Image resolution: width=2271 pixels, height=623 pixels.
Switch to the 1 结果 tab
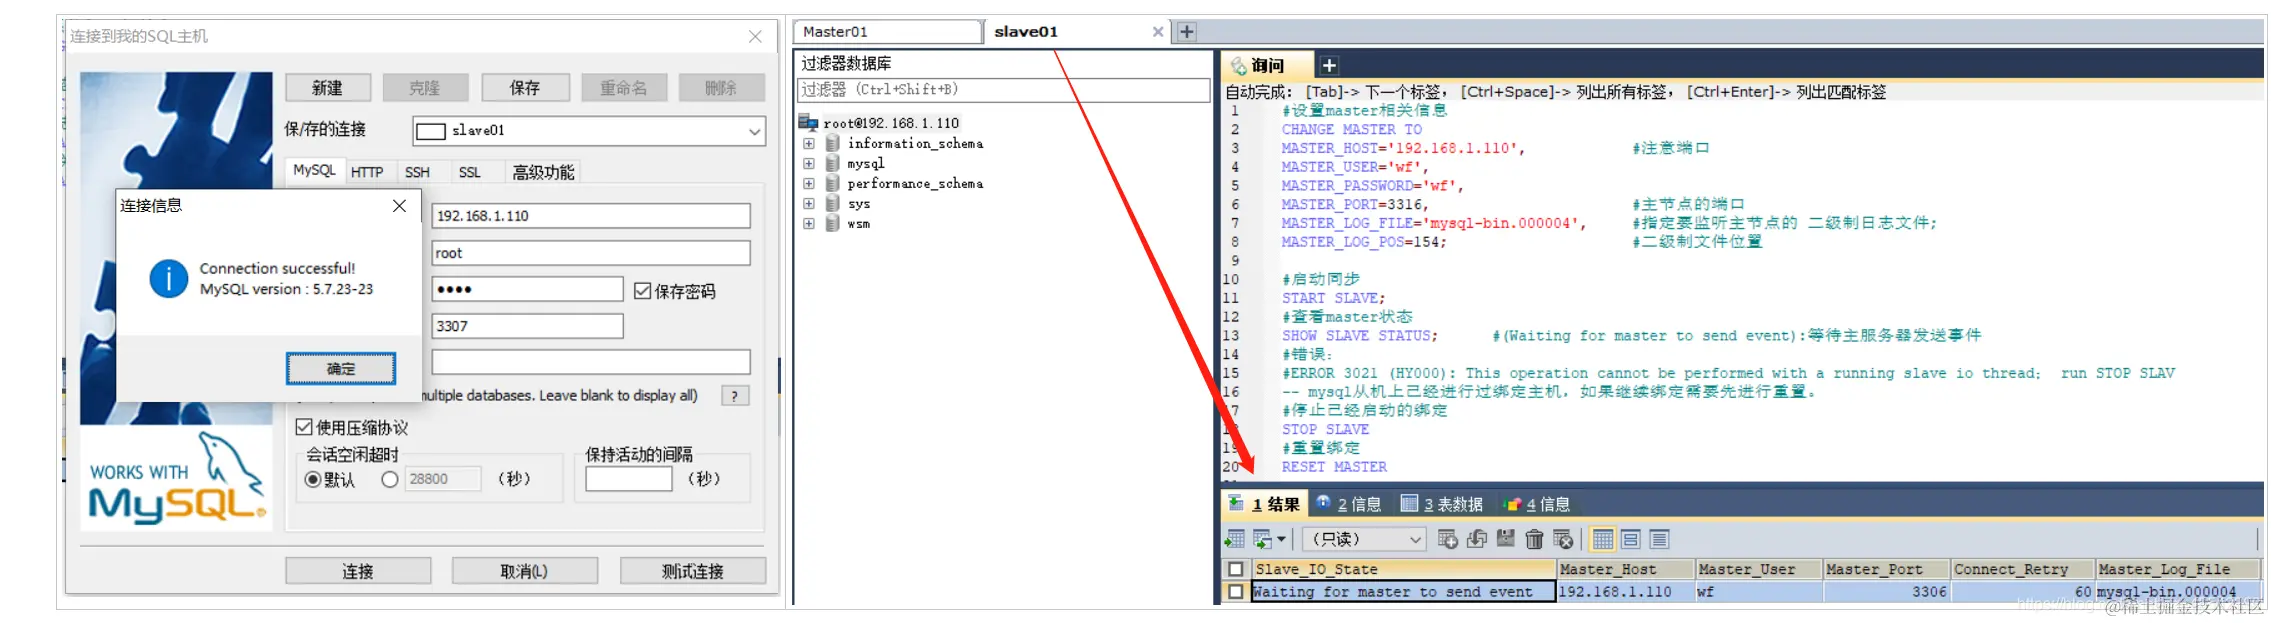click(x=1264, y=504)
